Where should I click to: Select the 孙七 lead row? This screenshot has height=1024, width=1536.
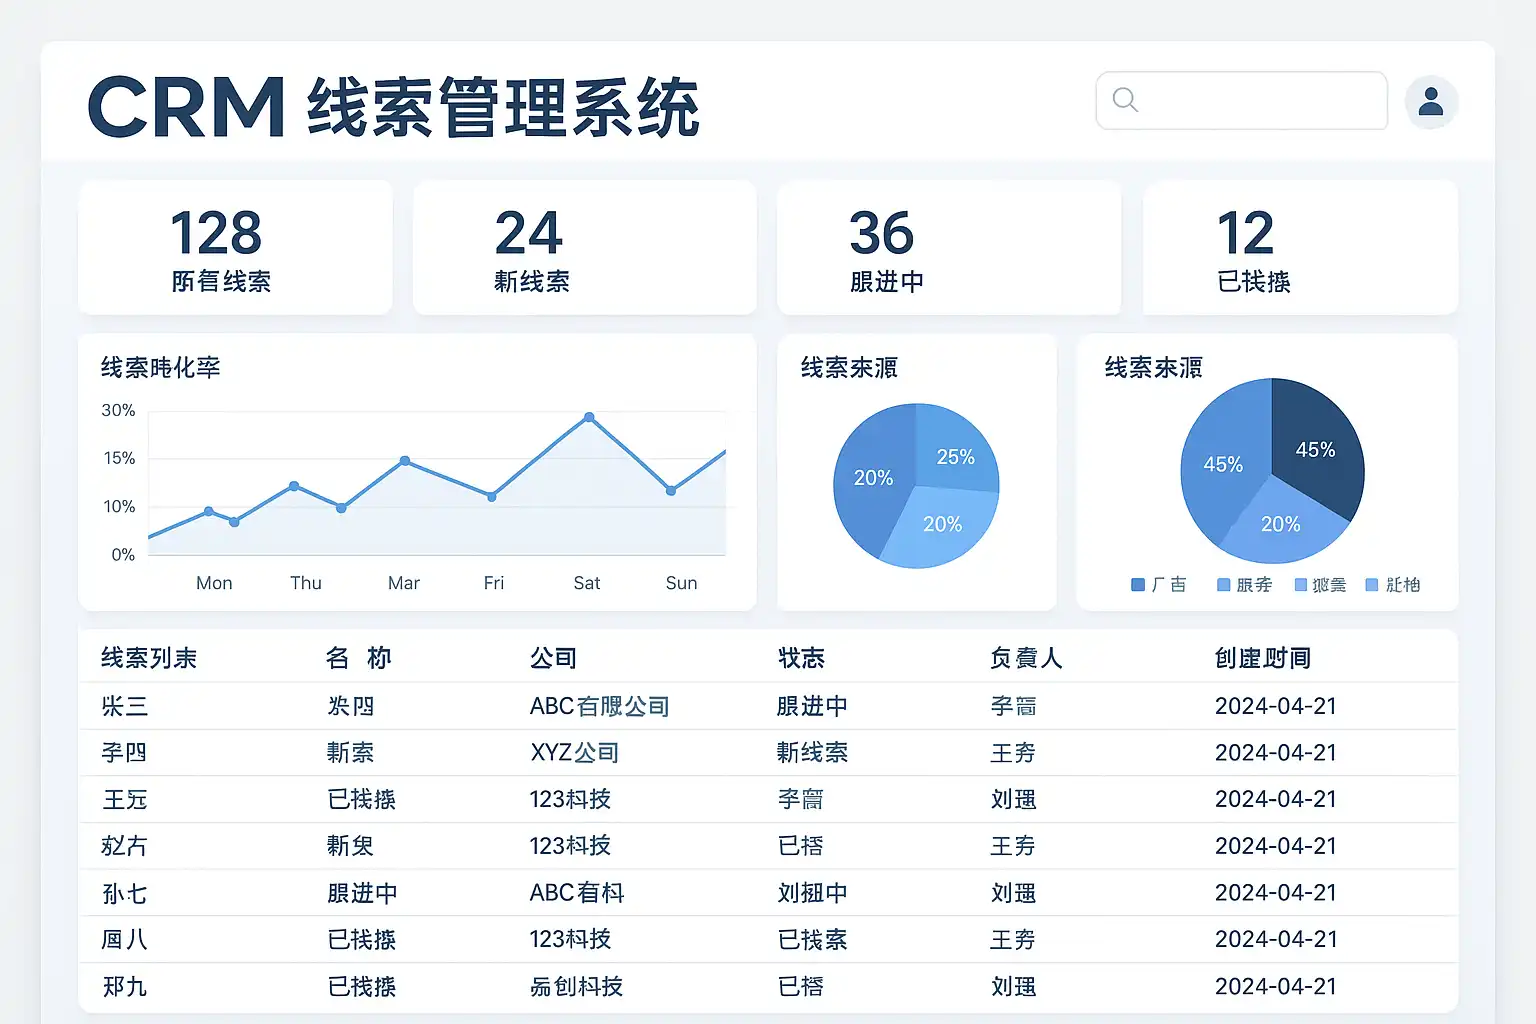[125, 893]
